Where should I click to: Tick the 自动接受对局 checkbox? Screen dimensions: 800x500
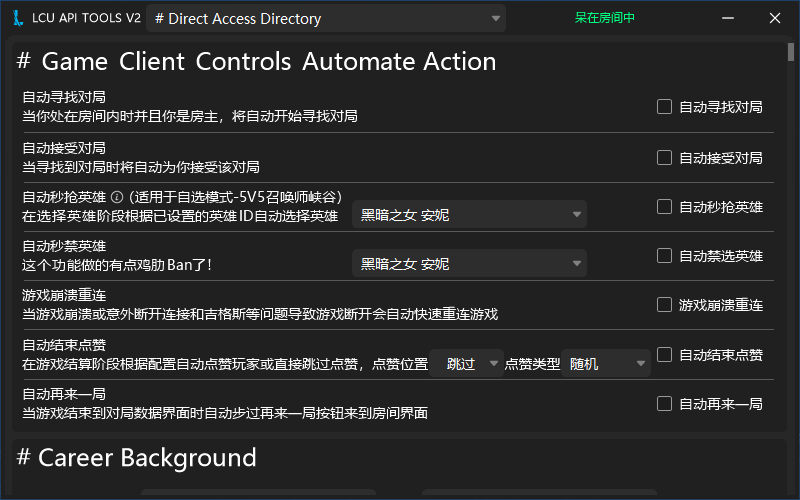point(664,157)
